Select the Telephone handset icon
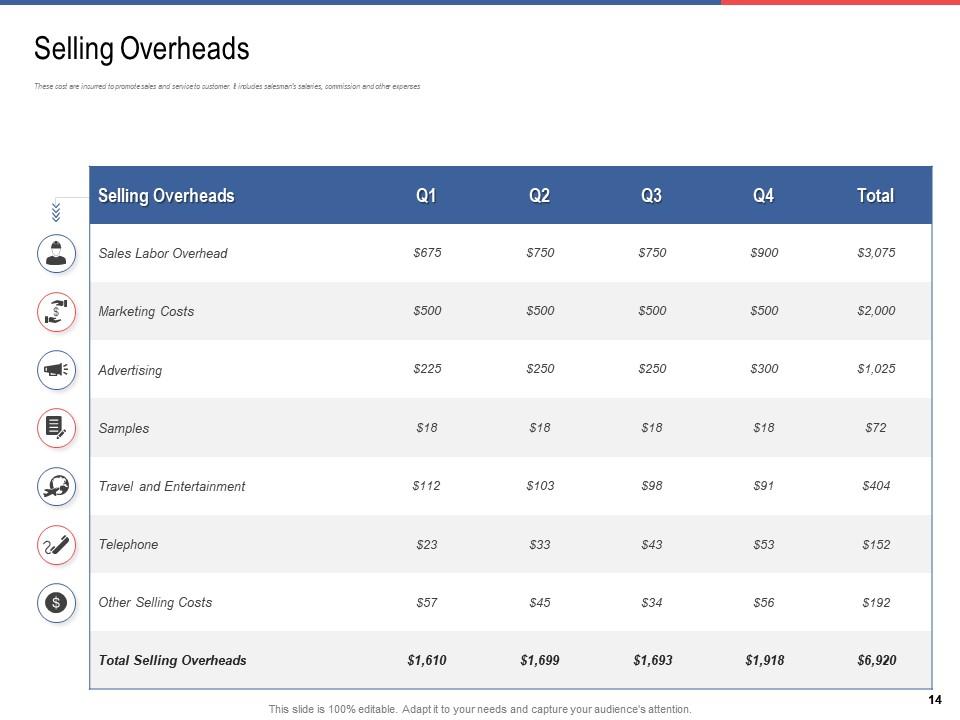 pos(56,545)
